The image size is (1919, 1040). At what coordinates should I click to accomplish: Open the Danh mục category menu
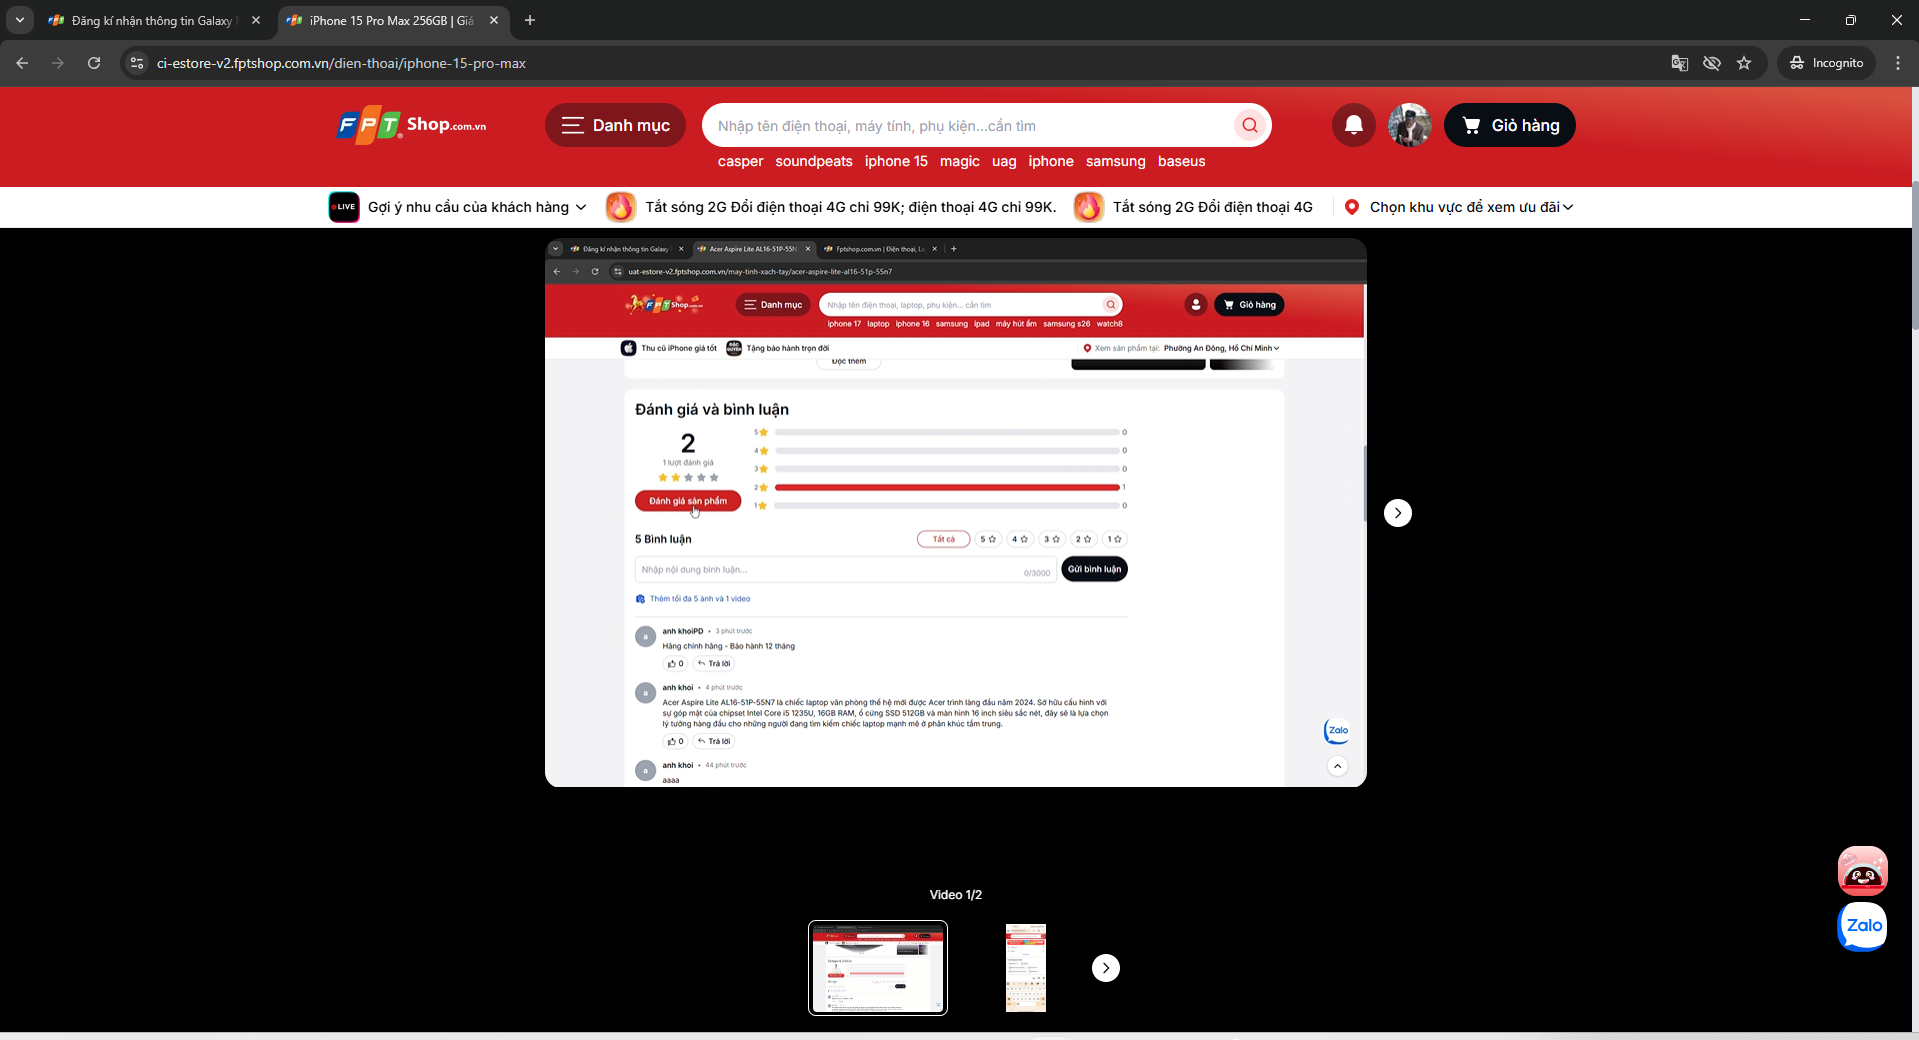[615, 125]
